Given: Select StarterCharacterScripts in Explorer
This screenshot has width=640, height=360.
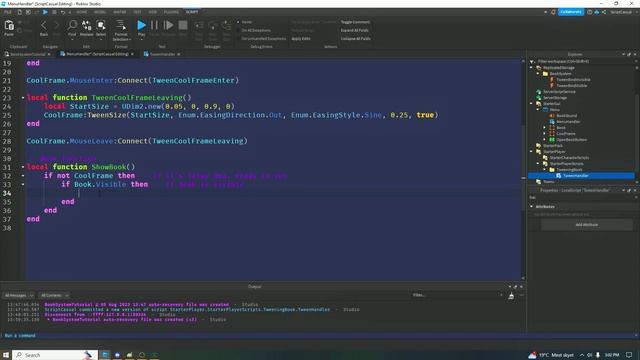Looking at the screenshot, I should point(569,158).
